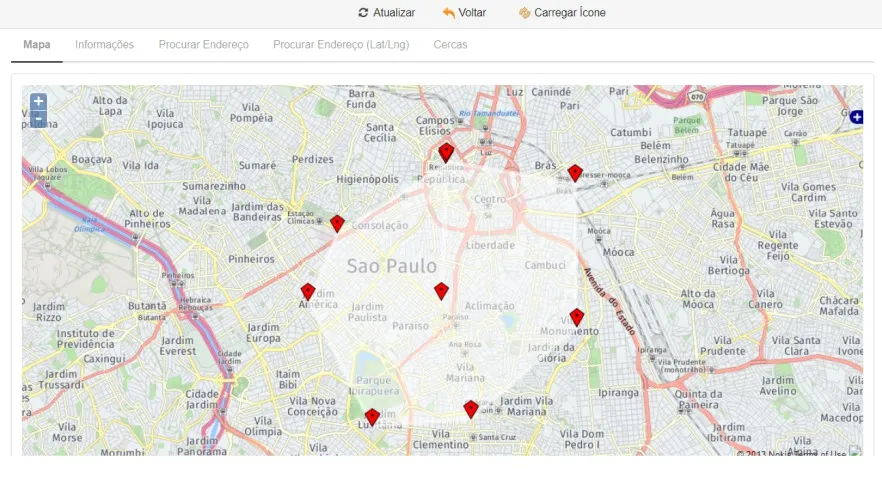Switch to the Mapa tab

coord(37,45)
